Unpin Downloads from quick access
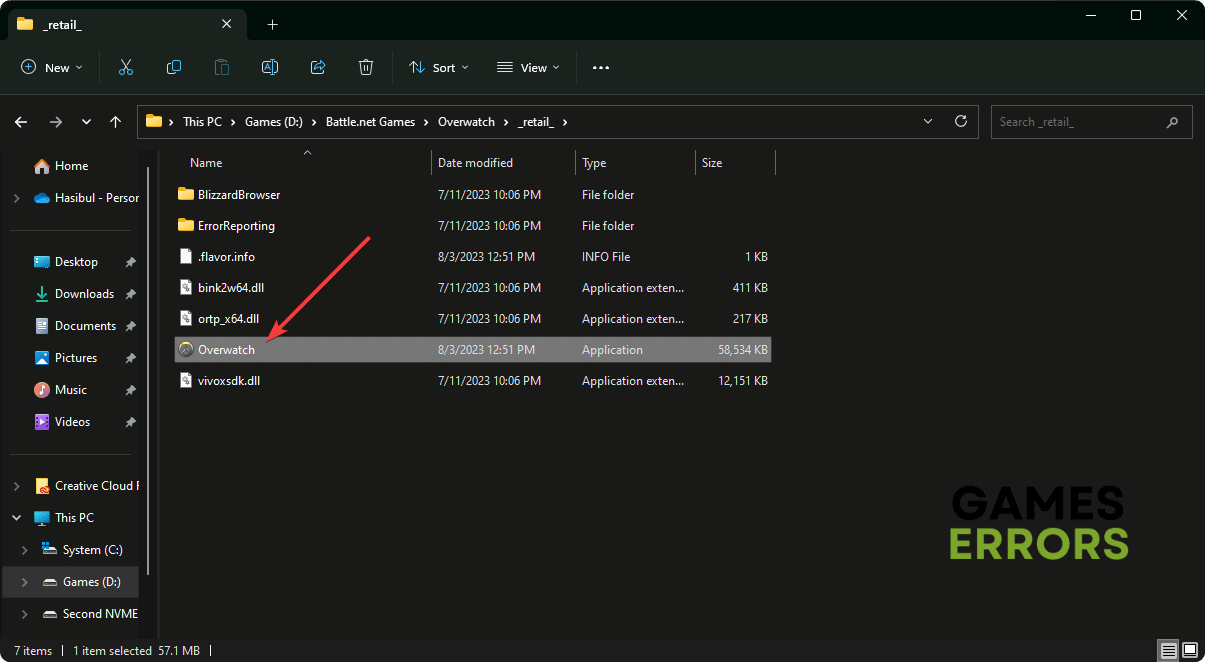1205x662 pixels. click(130, 294)
